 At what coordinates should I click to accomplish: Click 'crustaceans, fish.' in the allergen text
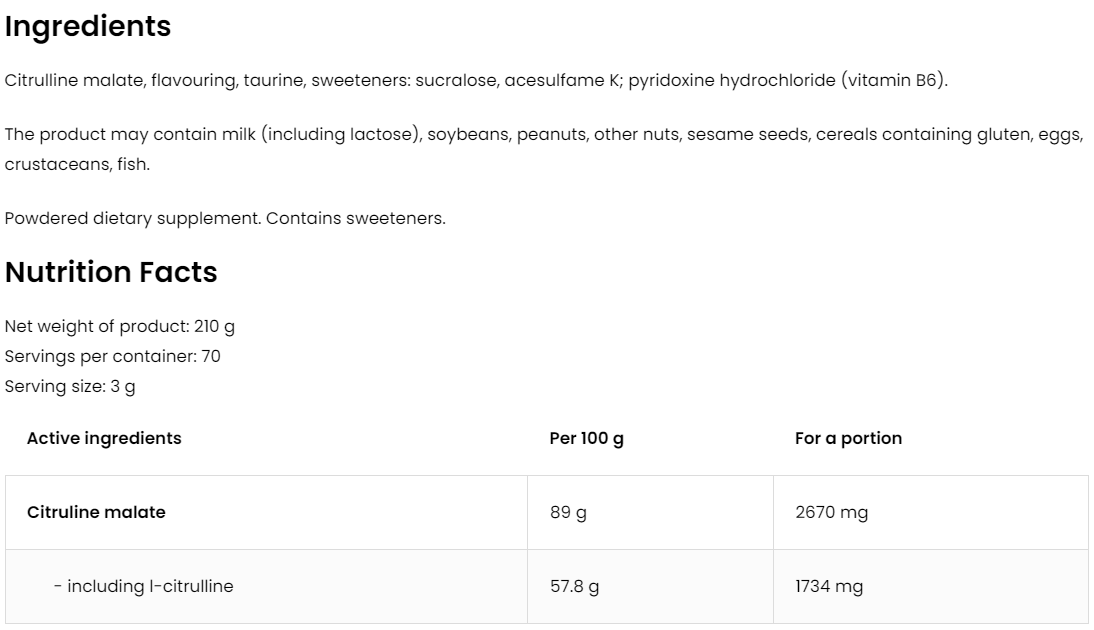[x=77, y=164]
